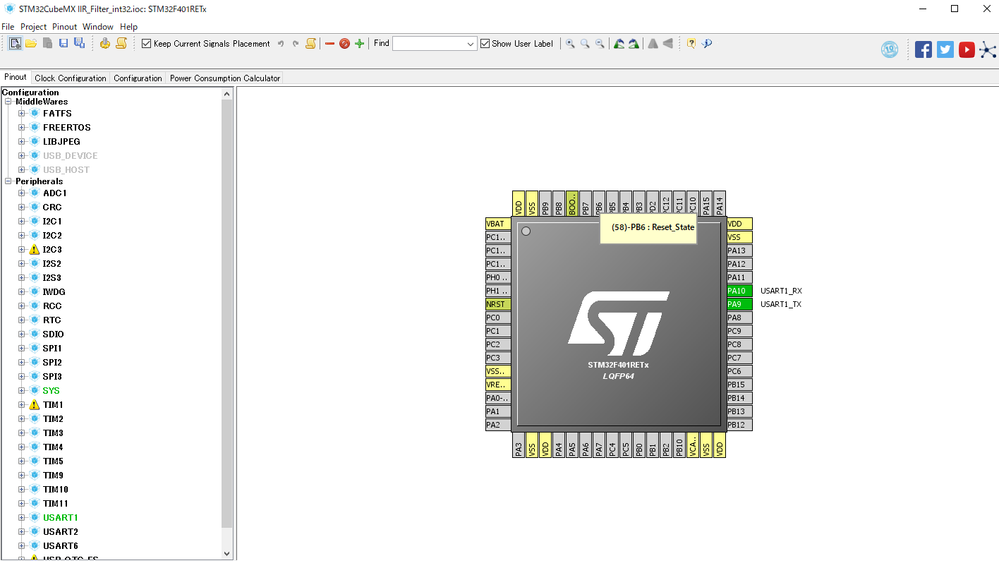
Task: Open the Pinout menu
Action: (64, 27)
